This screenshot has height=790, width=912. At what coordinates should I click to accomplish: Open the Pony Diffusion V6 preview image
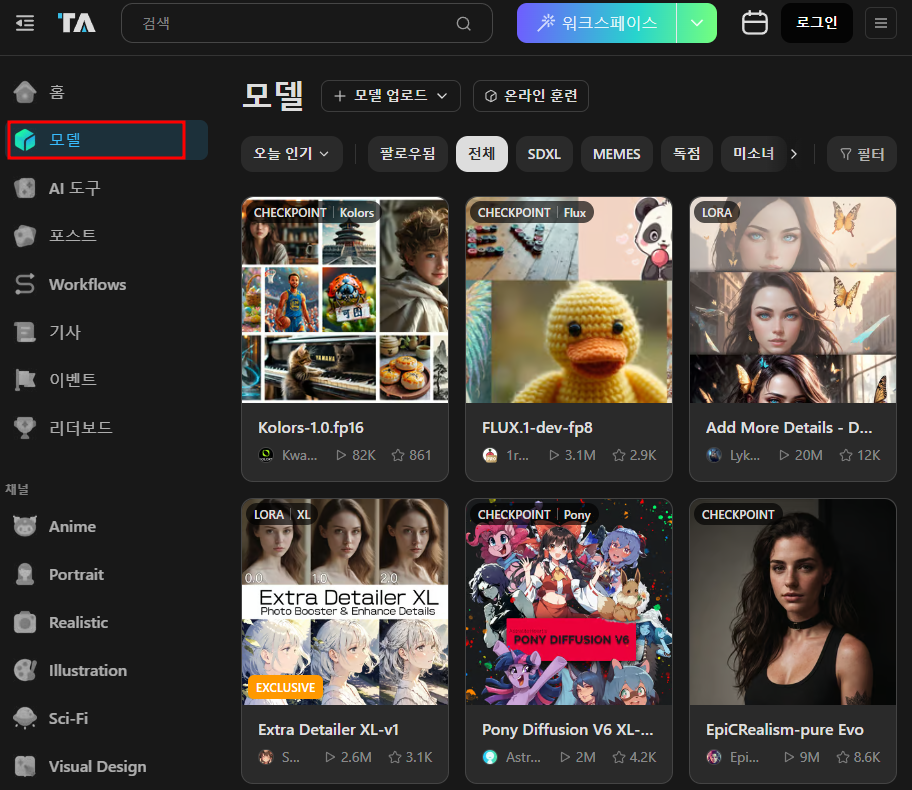pyautogui.click(x=569, y=602)
